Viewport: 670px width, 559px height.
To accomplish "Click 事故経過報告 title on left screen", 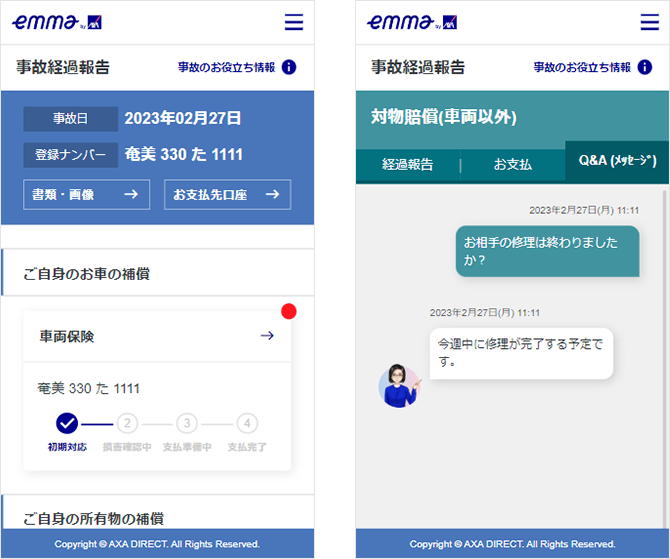I will pos(63,67).
